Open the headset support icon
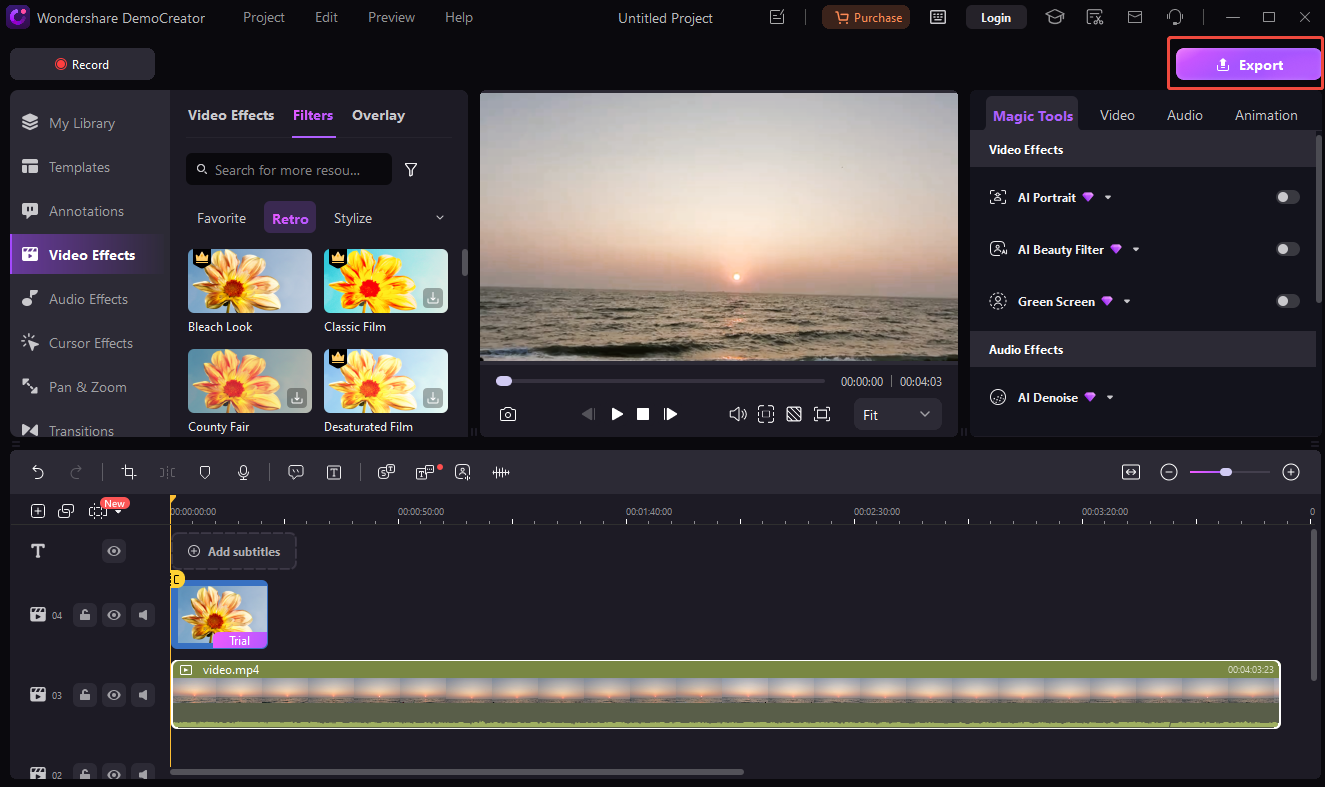Viewport: 1325px width, 787px height. click(1175, 17)
